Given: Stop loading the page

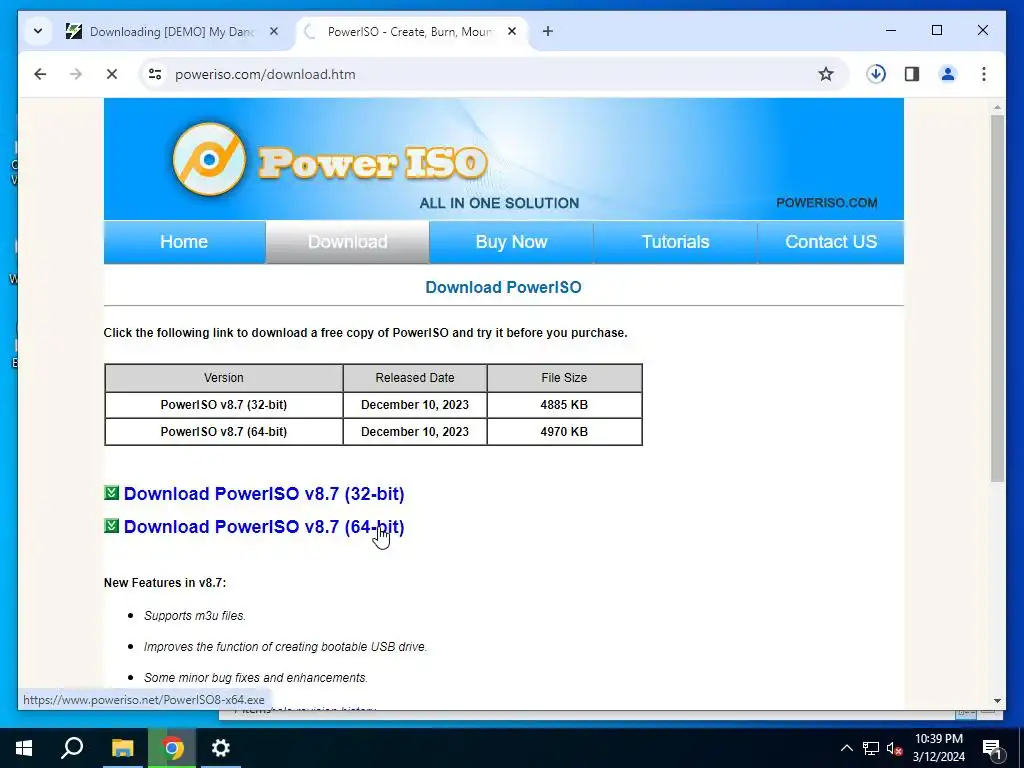Looking at the screenshot, I should pos(112,74).
